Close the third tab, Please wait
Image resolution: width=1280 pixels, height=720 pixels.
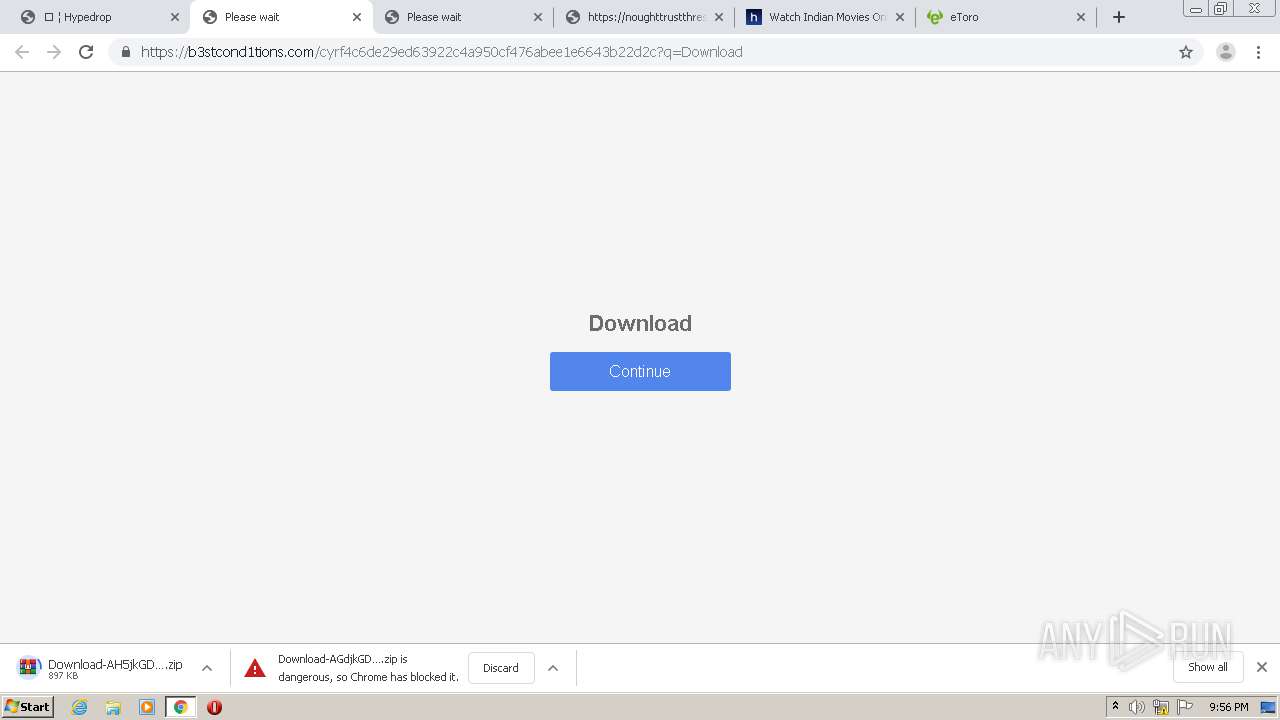[x=537, y=17]
